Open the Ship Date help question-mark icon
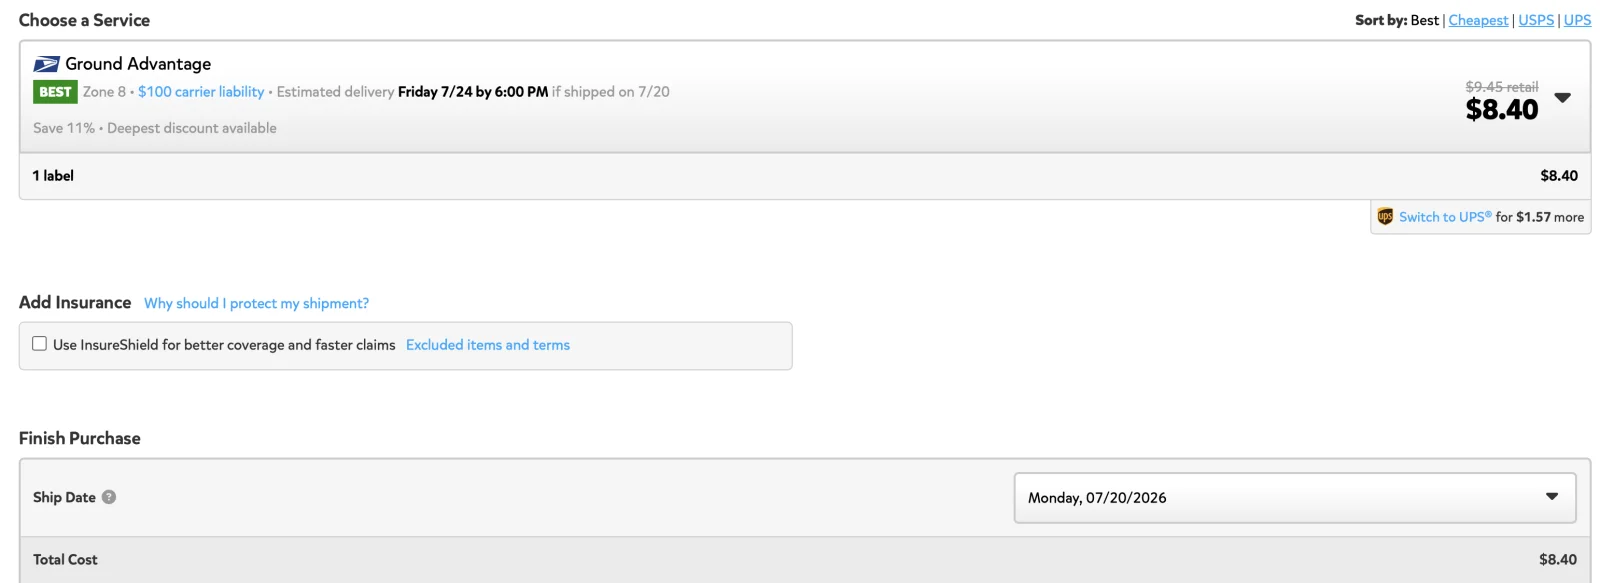Viewport: 1600px width, 583px height. coord(109,497)
